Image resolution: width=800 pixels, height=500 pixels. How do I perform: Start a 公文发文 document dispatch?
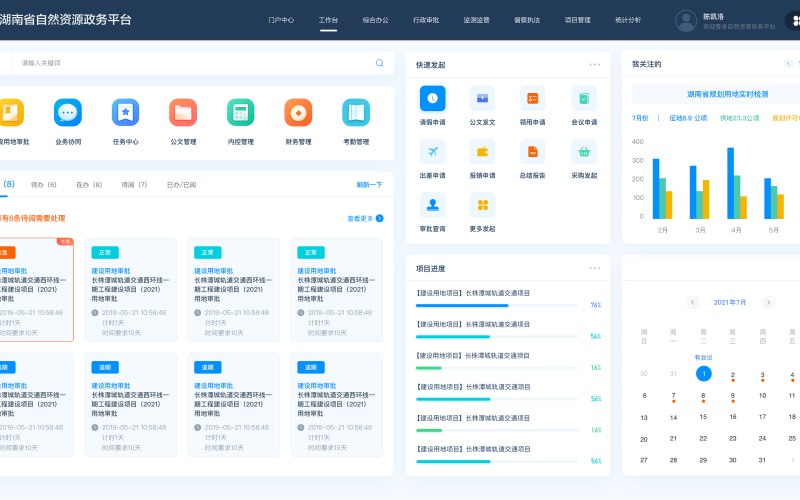click(x=482, y=98)
